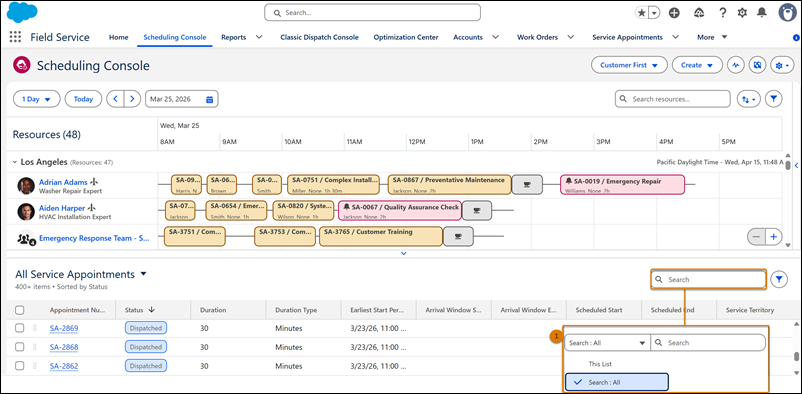Click the SA-0019 Emergency Repair appointment
The height and width of the screenshot is (394, 802).
point(622,185)
